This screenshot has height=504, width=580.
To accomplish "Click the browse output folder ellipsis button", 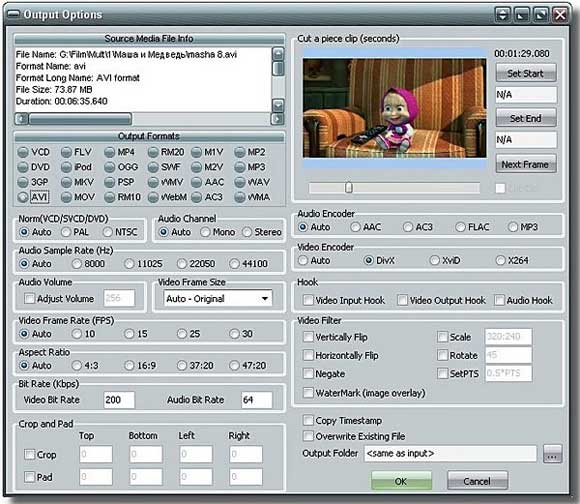I will tap(552, 454).
